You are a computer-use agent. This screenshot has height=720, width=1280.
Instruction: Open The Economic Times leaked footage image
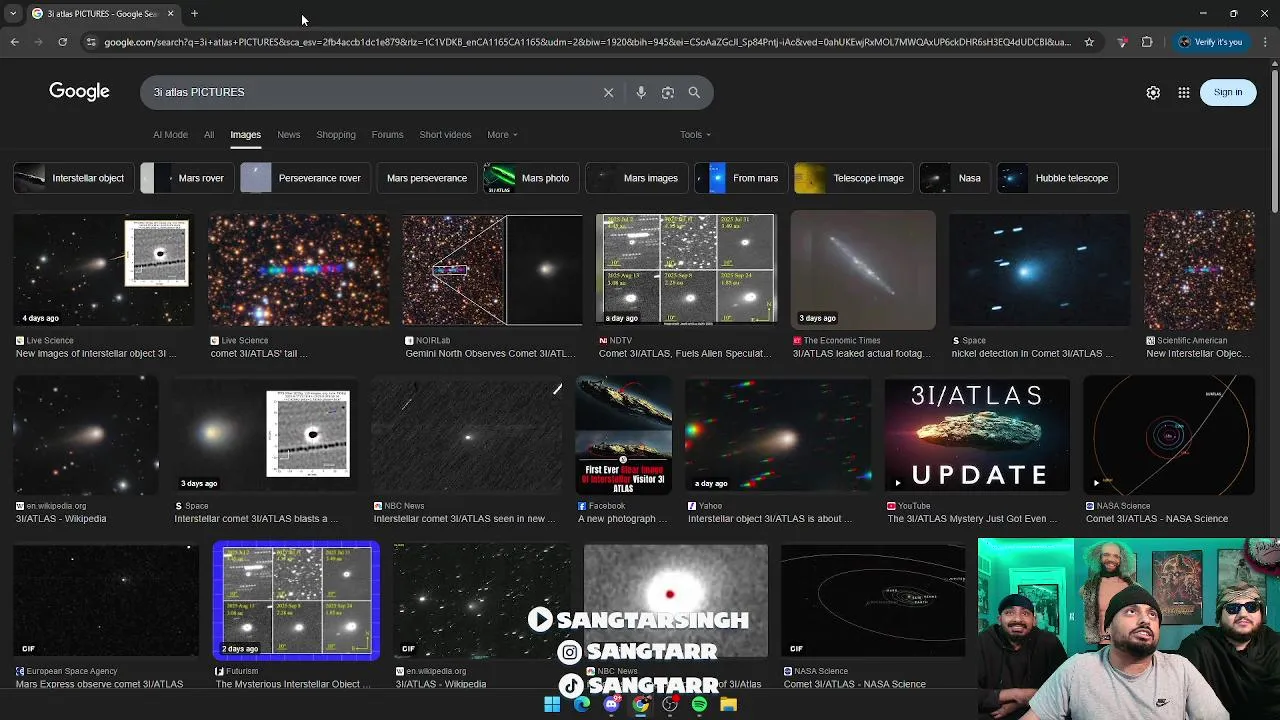coord(863,270)
